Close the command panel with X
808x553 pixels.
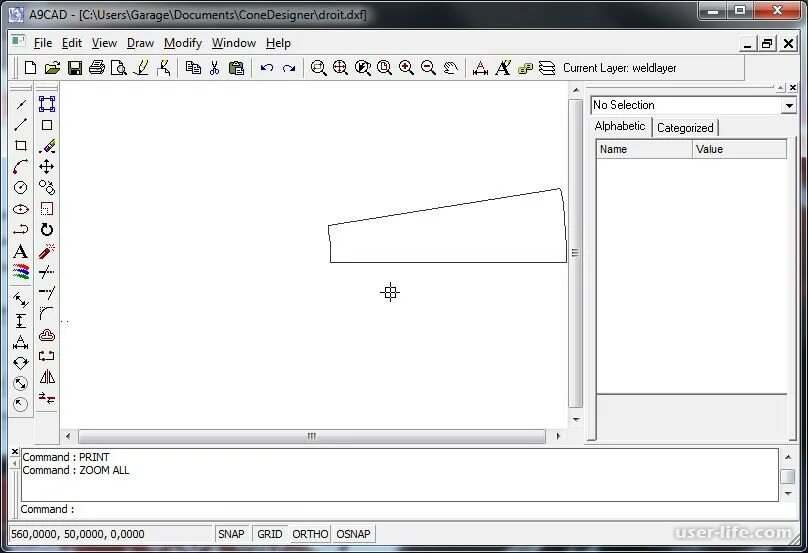(x=14, y=452)
